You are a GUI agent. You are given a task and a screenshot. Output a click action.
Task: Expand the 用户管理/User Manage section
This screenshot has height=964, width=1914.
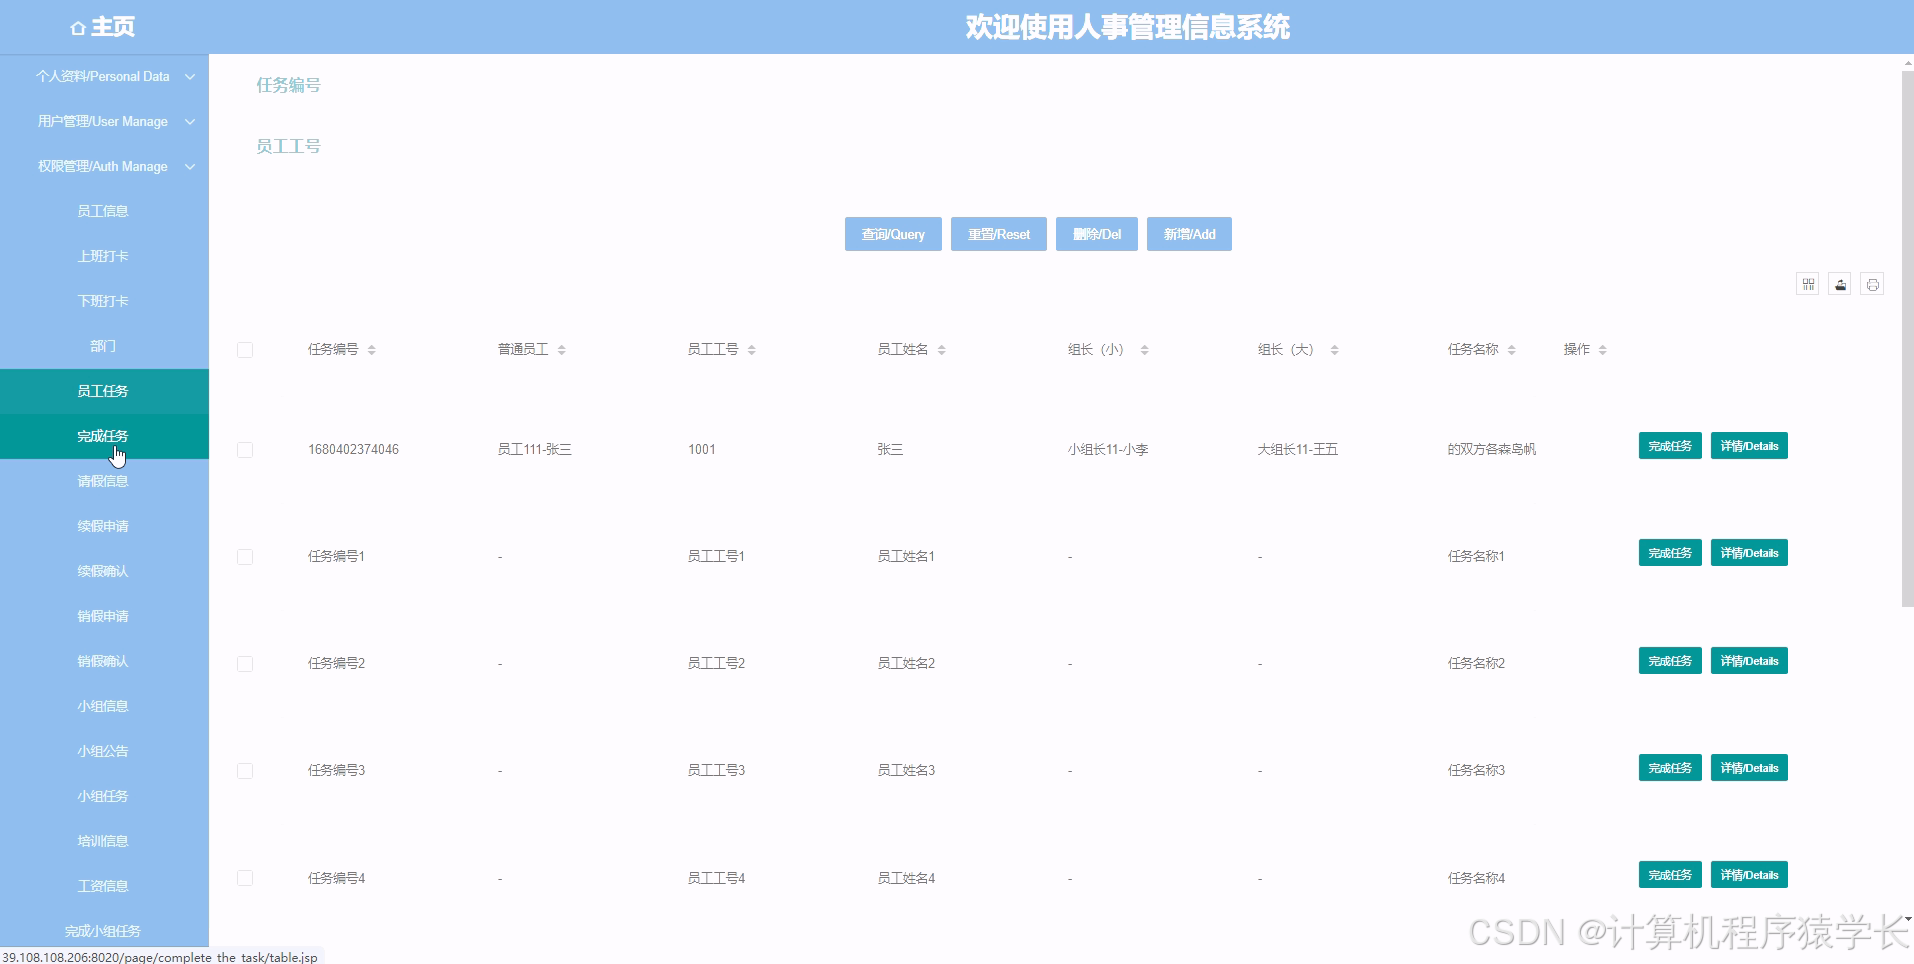[x=103, y=121]
